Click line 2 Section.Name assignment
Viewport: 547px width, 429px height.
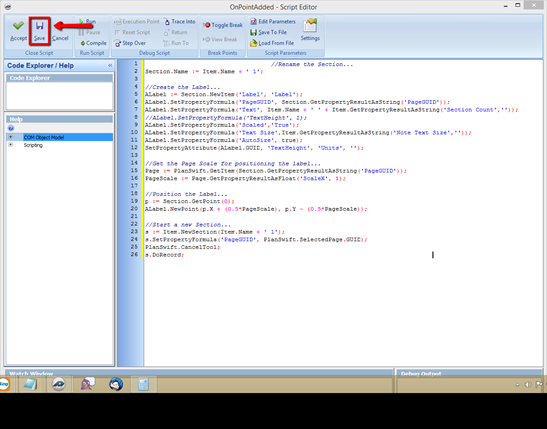point(204,72)
